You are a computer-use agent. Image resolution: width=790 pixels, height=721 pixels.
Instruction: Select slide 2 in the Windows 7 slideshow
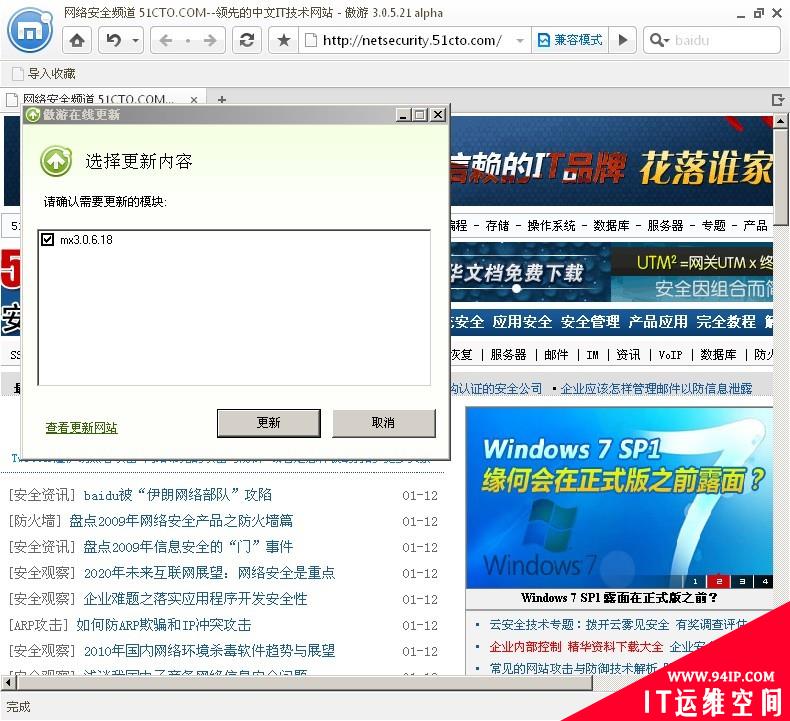(x=718, y=581)
